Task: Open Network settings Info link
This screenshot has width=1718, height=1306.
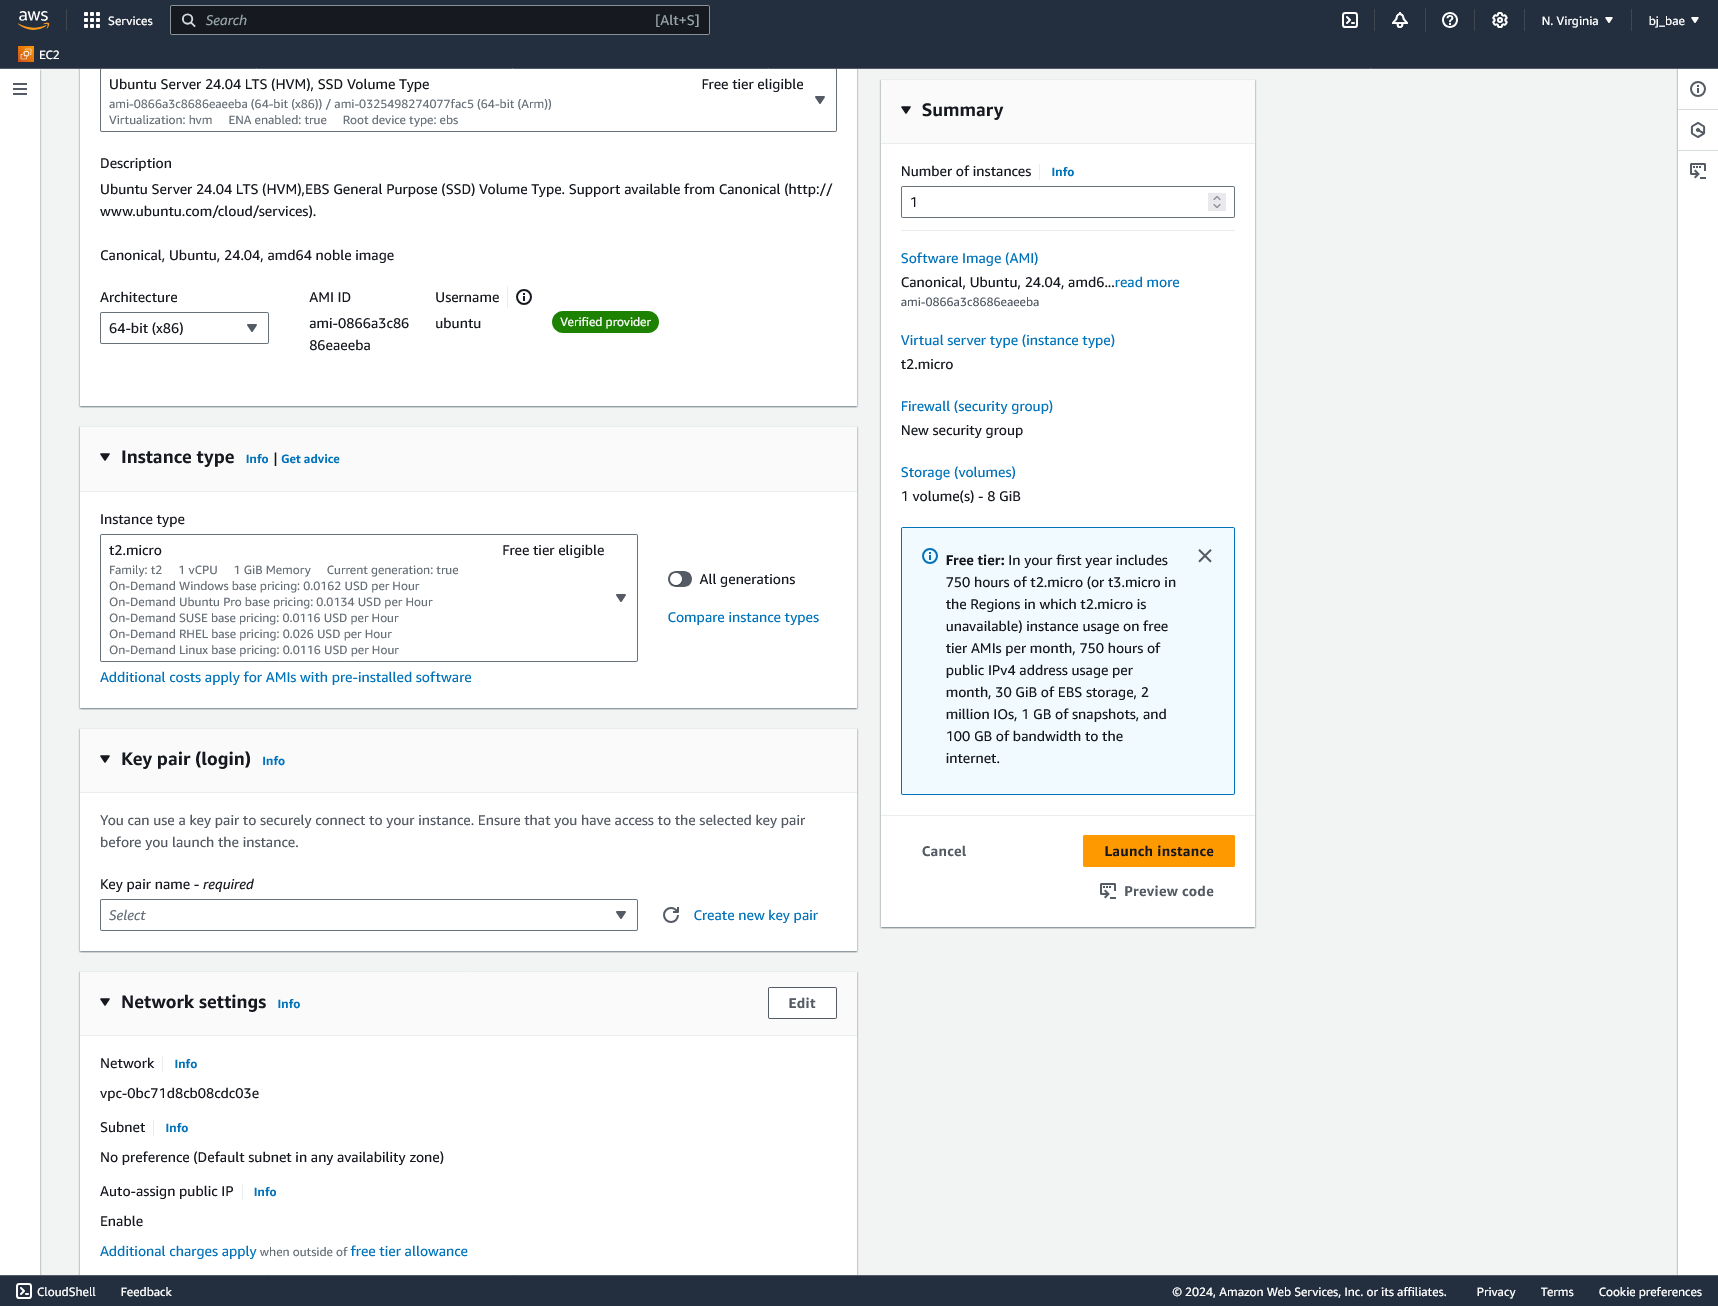Action: tap(289, 1004)
